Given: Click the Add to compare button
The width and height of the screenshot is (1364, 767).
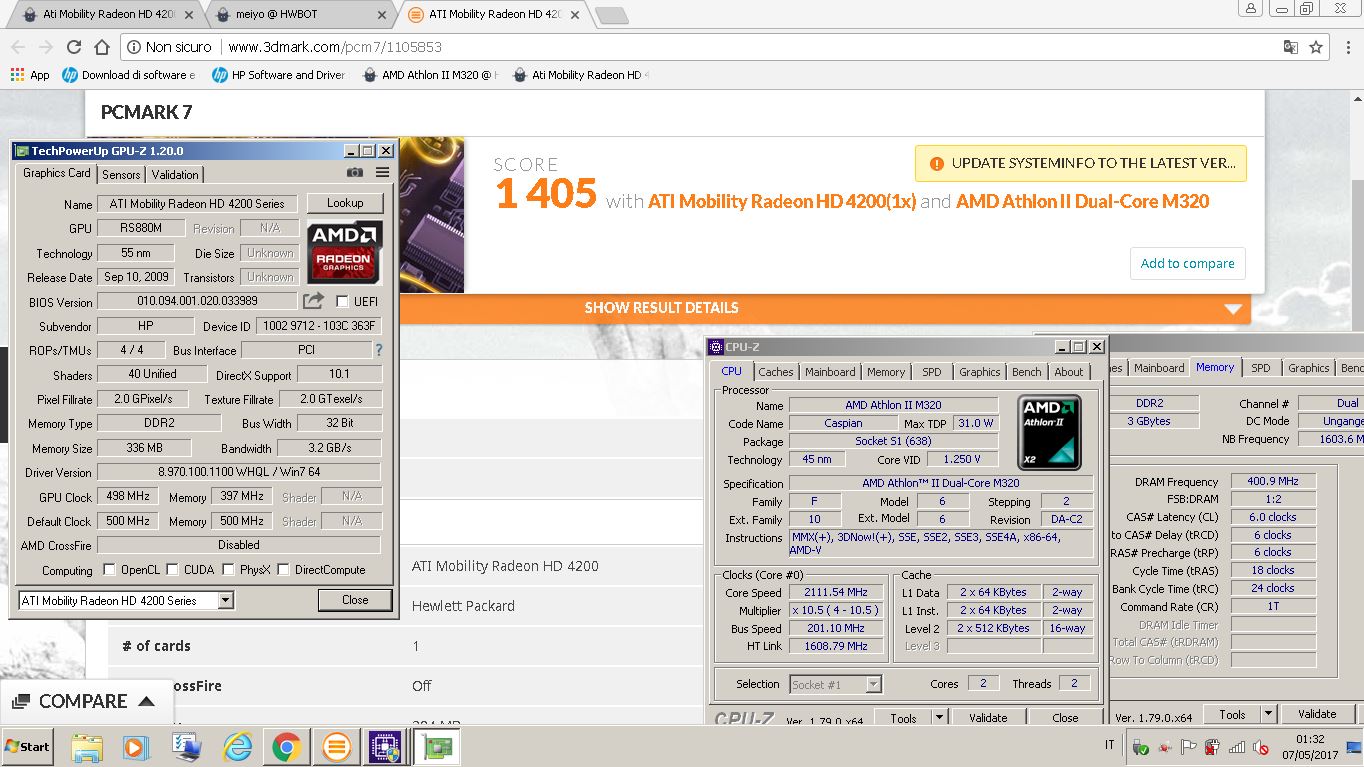Looking at the screenshot, I should coord(1188,263).
